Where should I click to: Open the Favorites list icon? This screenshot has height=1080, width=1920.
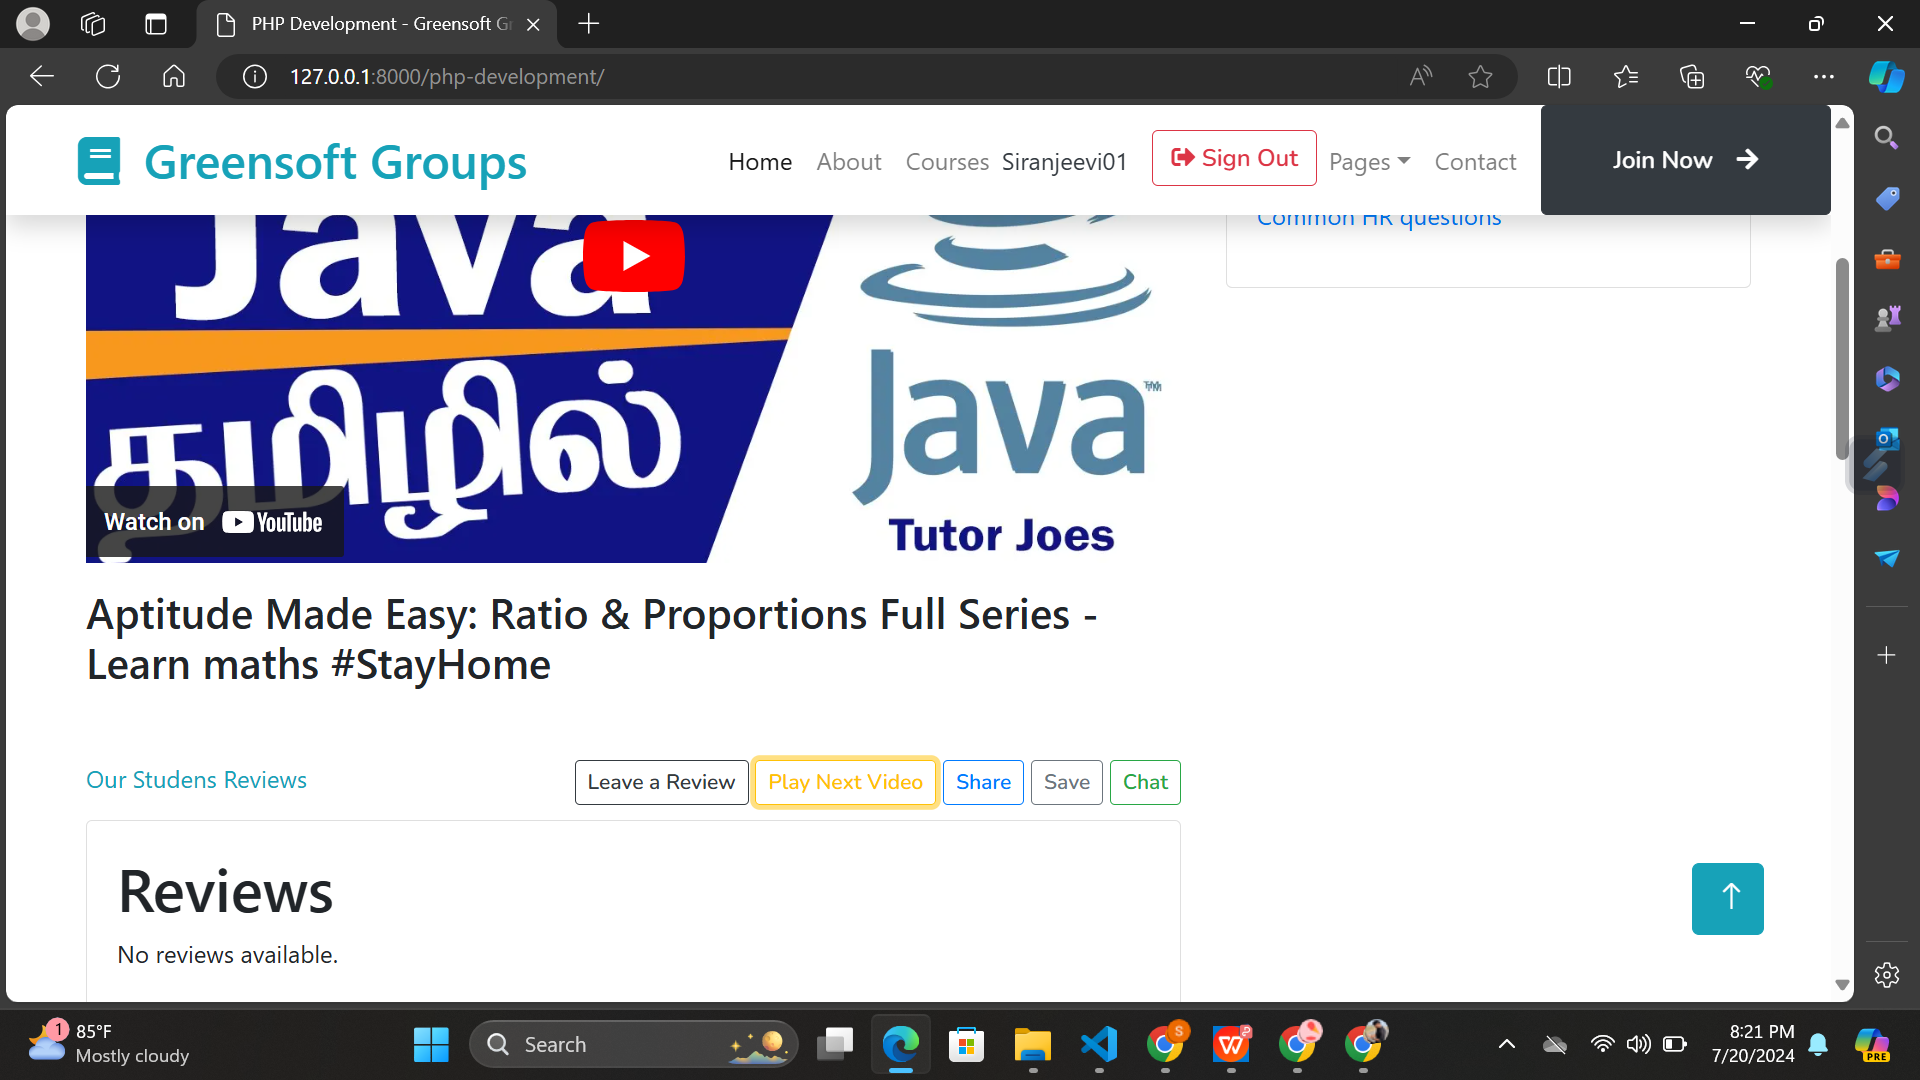(x=1626, y=76)
